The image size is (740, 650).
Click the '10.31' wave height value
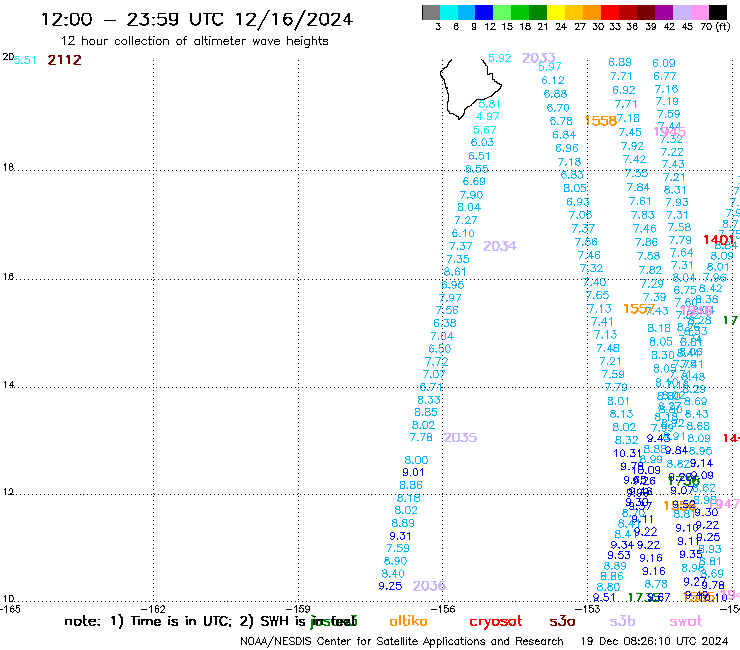tap(627, 453)
